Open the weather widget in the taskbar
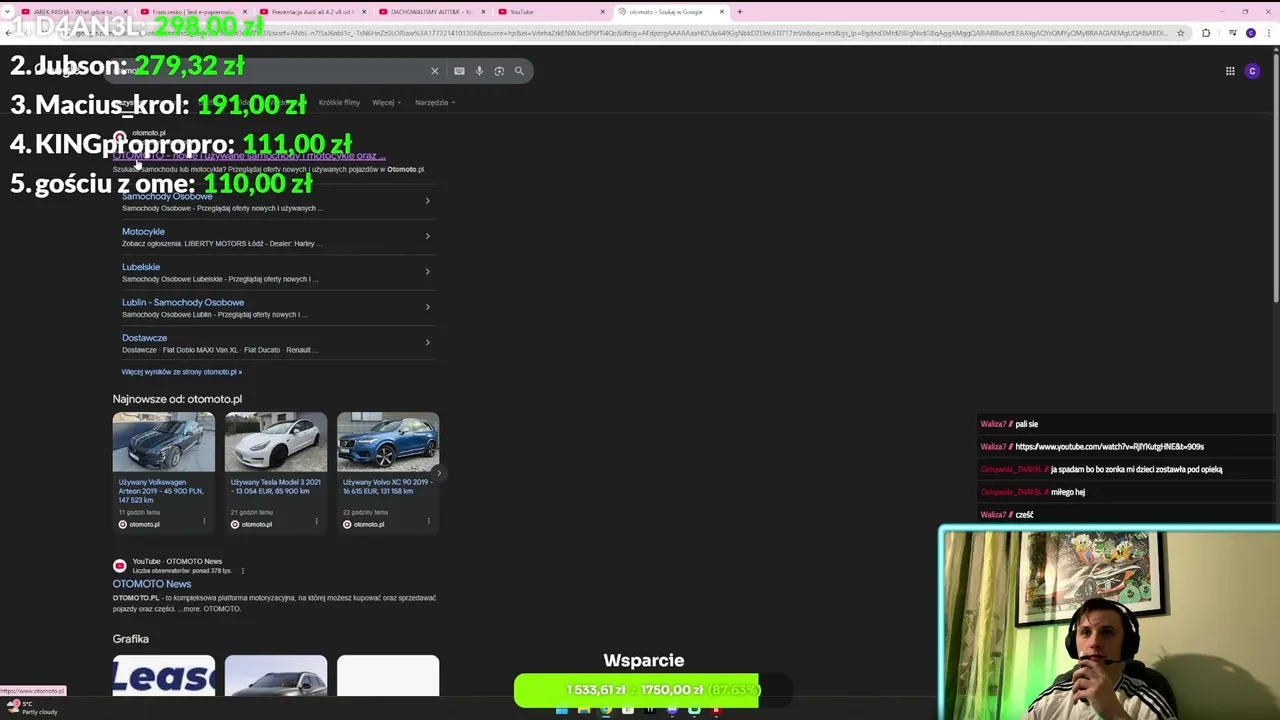 coord(32,708)
